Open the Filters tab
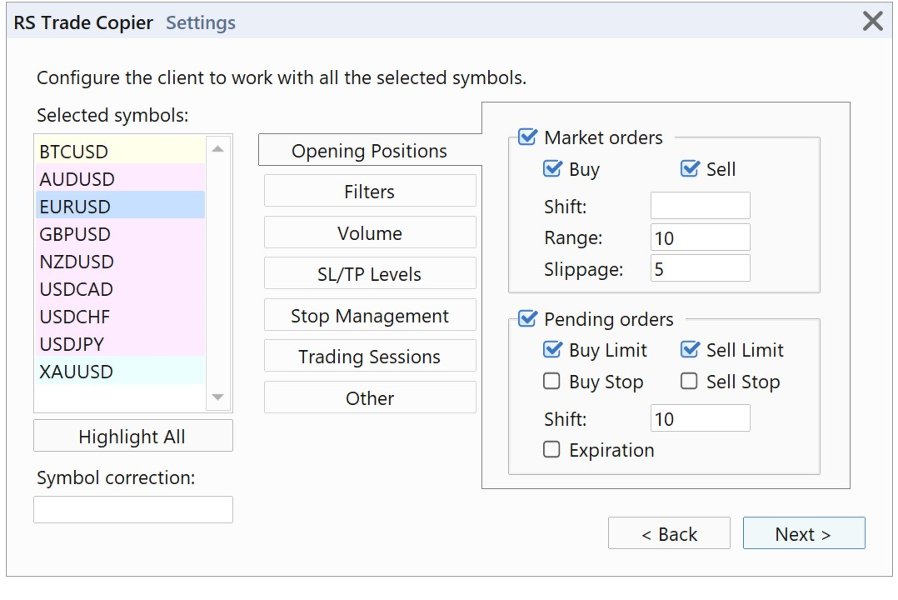Screen dimensions: 898x600 coord(370,191)
